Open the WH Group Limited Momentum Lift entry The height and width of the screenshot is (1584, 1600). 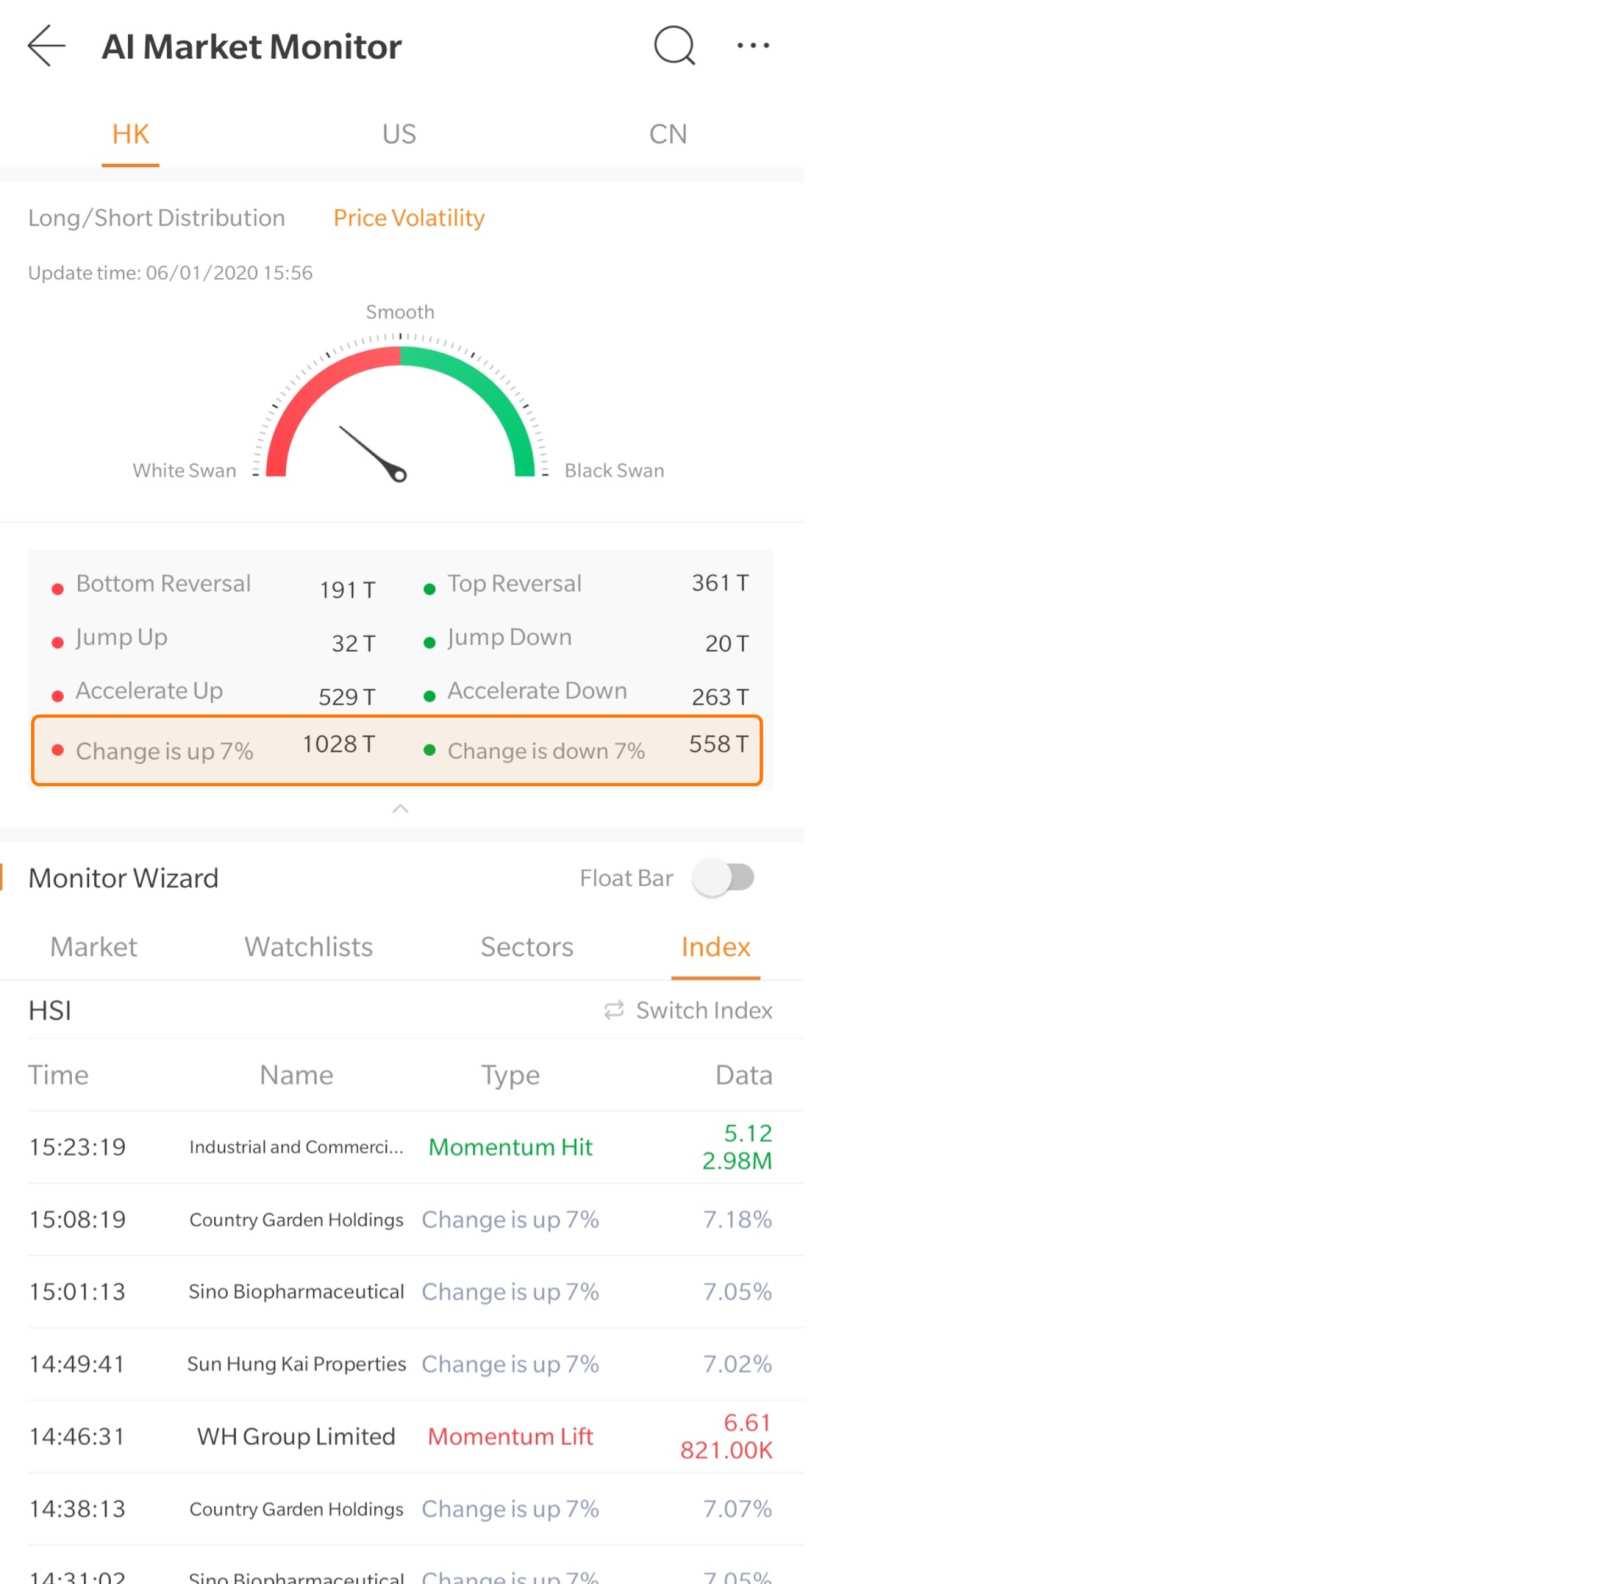pyautogui.click(x=400, y=1436)
